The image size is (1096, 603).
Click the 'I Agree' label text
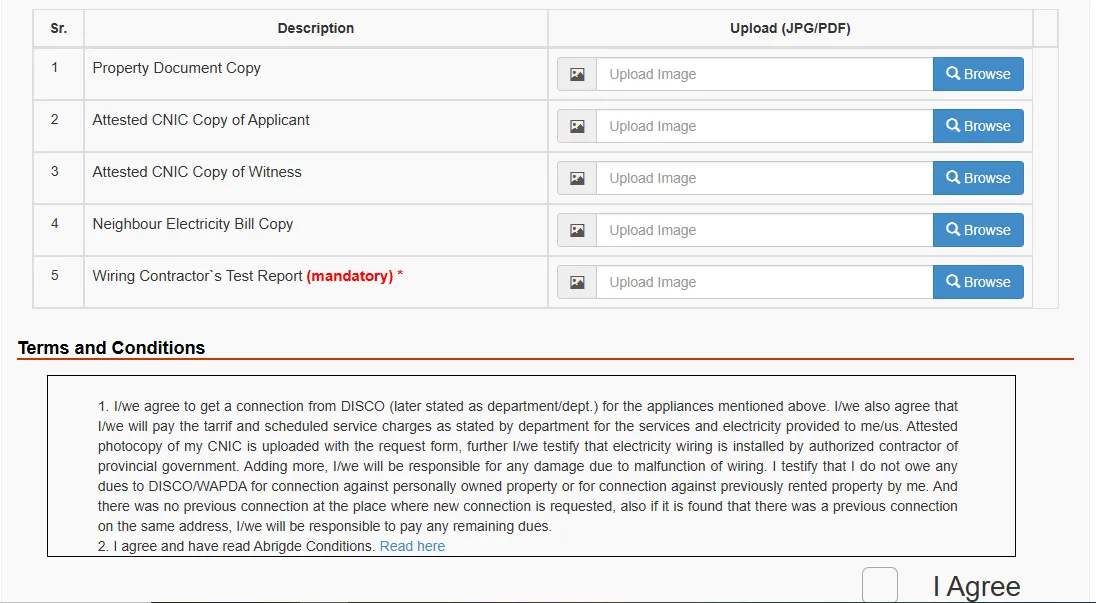coord(976,587)
